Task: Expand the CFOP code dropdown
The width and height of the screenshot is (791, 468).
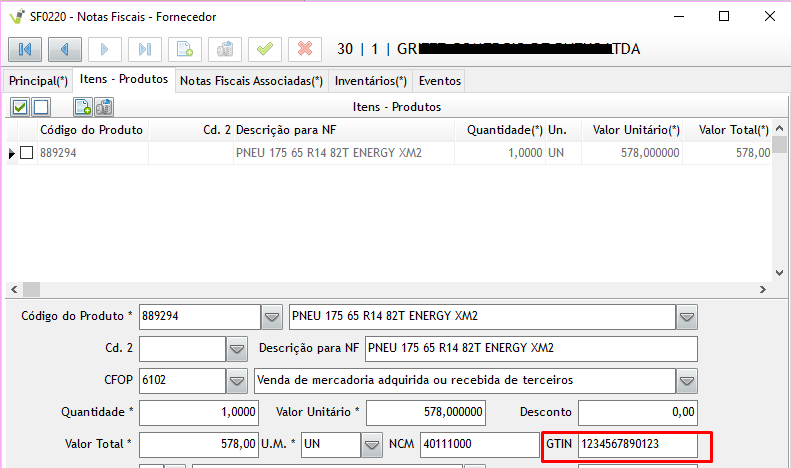Action: (x=237, y=381)
